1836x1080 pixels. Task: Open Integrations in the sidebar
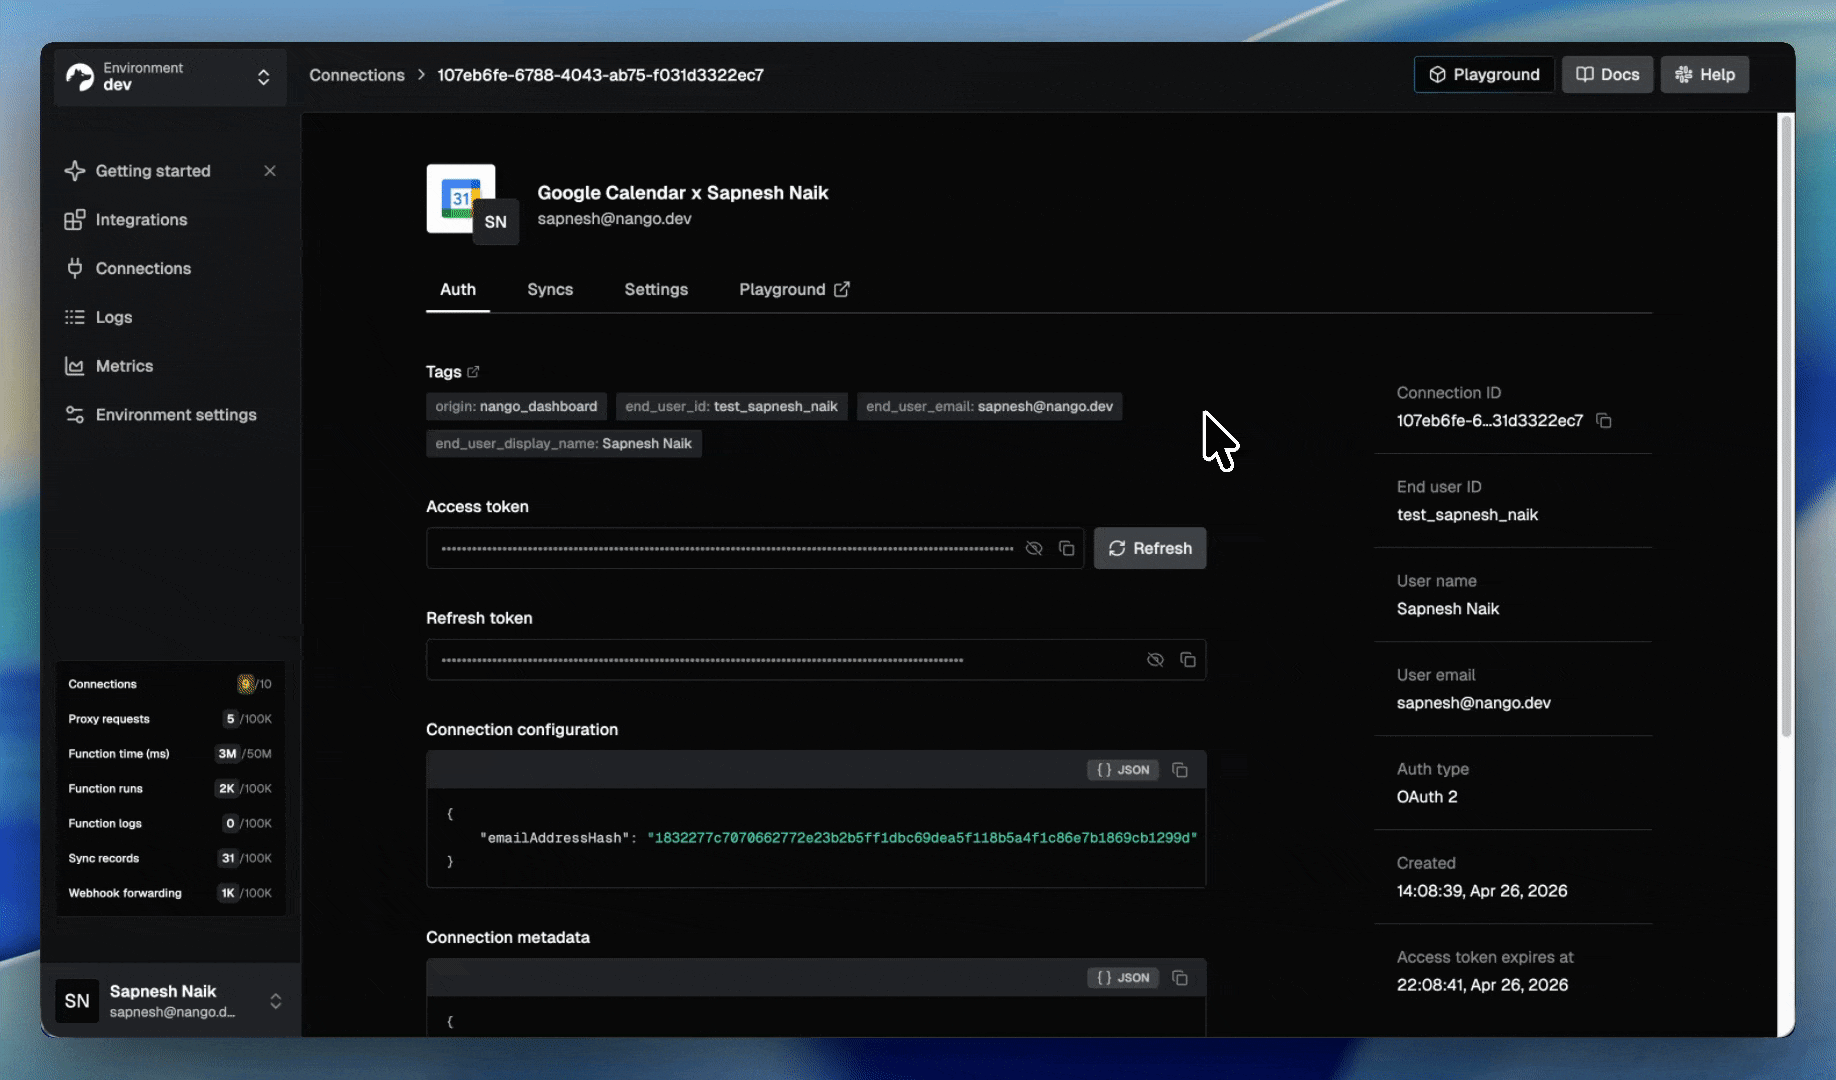pos(141,220)
